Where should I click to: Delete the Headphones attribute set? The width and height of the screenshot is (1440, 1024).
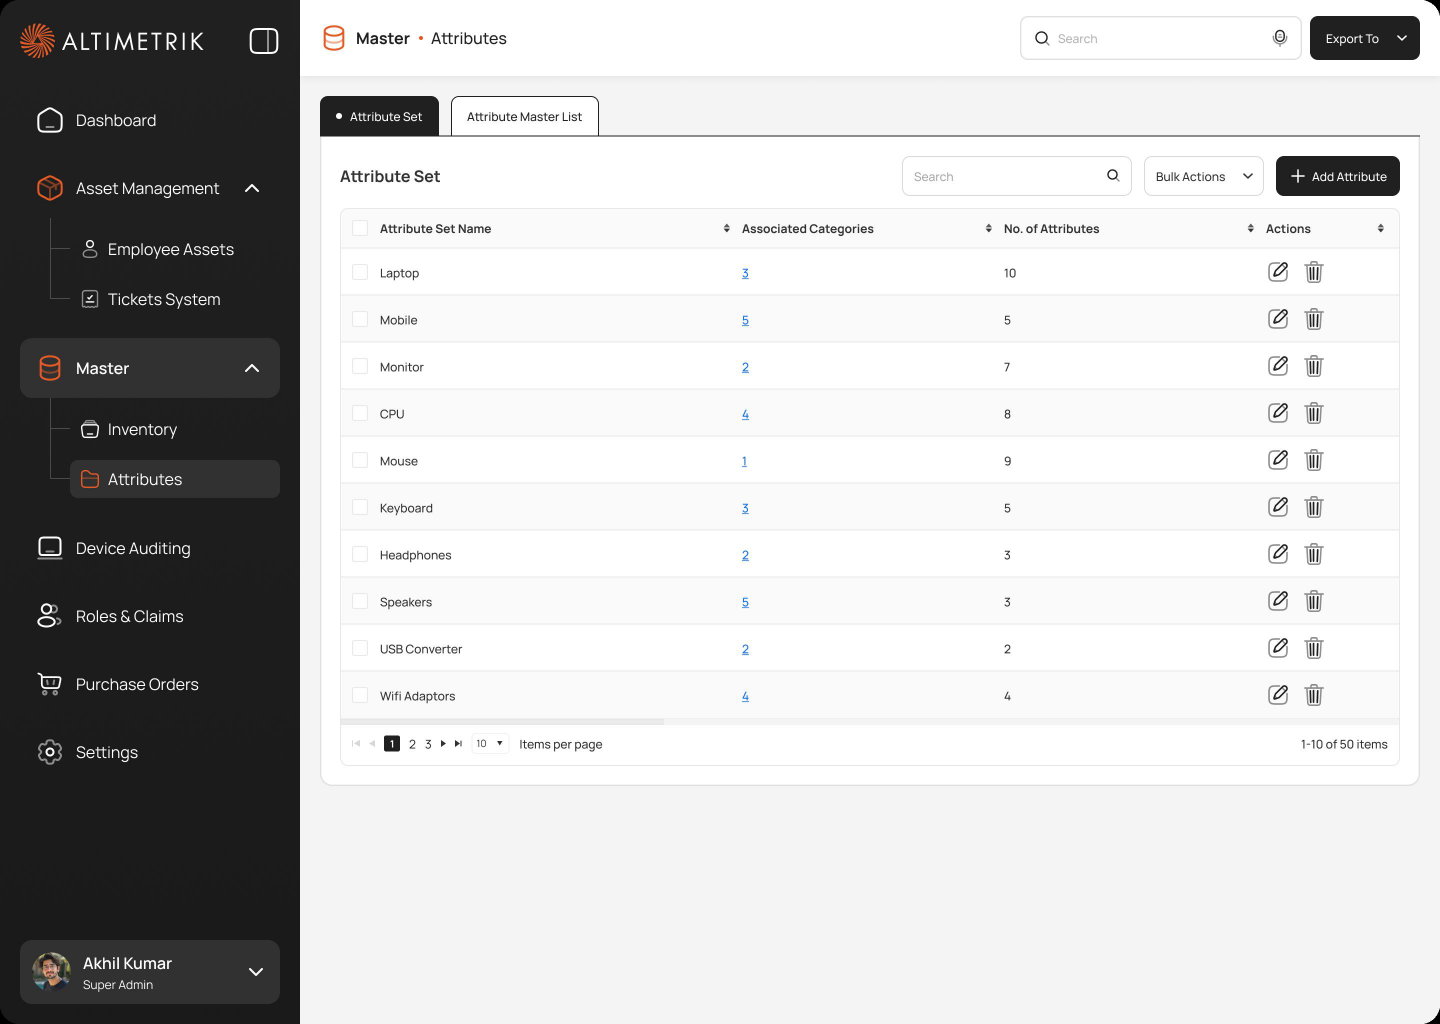pyautogui.click(x=1314, y=554)
